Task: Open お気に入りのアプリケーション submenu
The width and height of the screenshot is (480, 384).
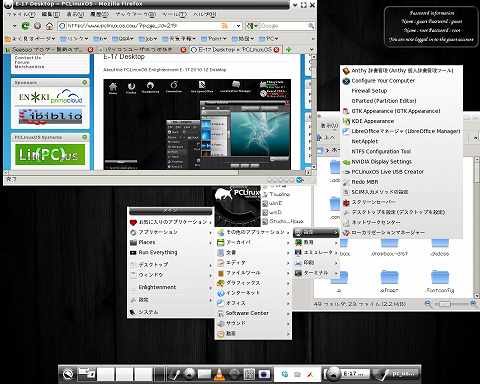Action: (170, 222)
